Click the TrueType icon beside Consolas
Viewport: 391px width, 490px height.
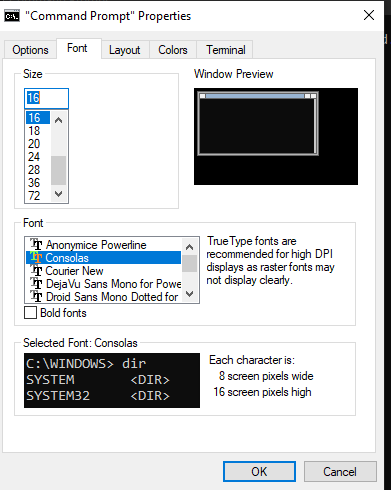(36, 257)
